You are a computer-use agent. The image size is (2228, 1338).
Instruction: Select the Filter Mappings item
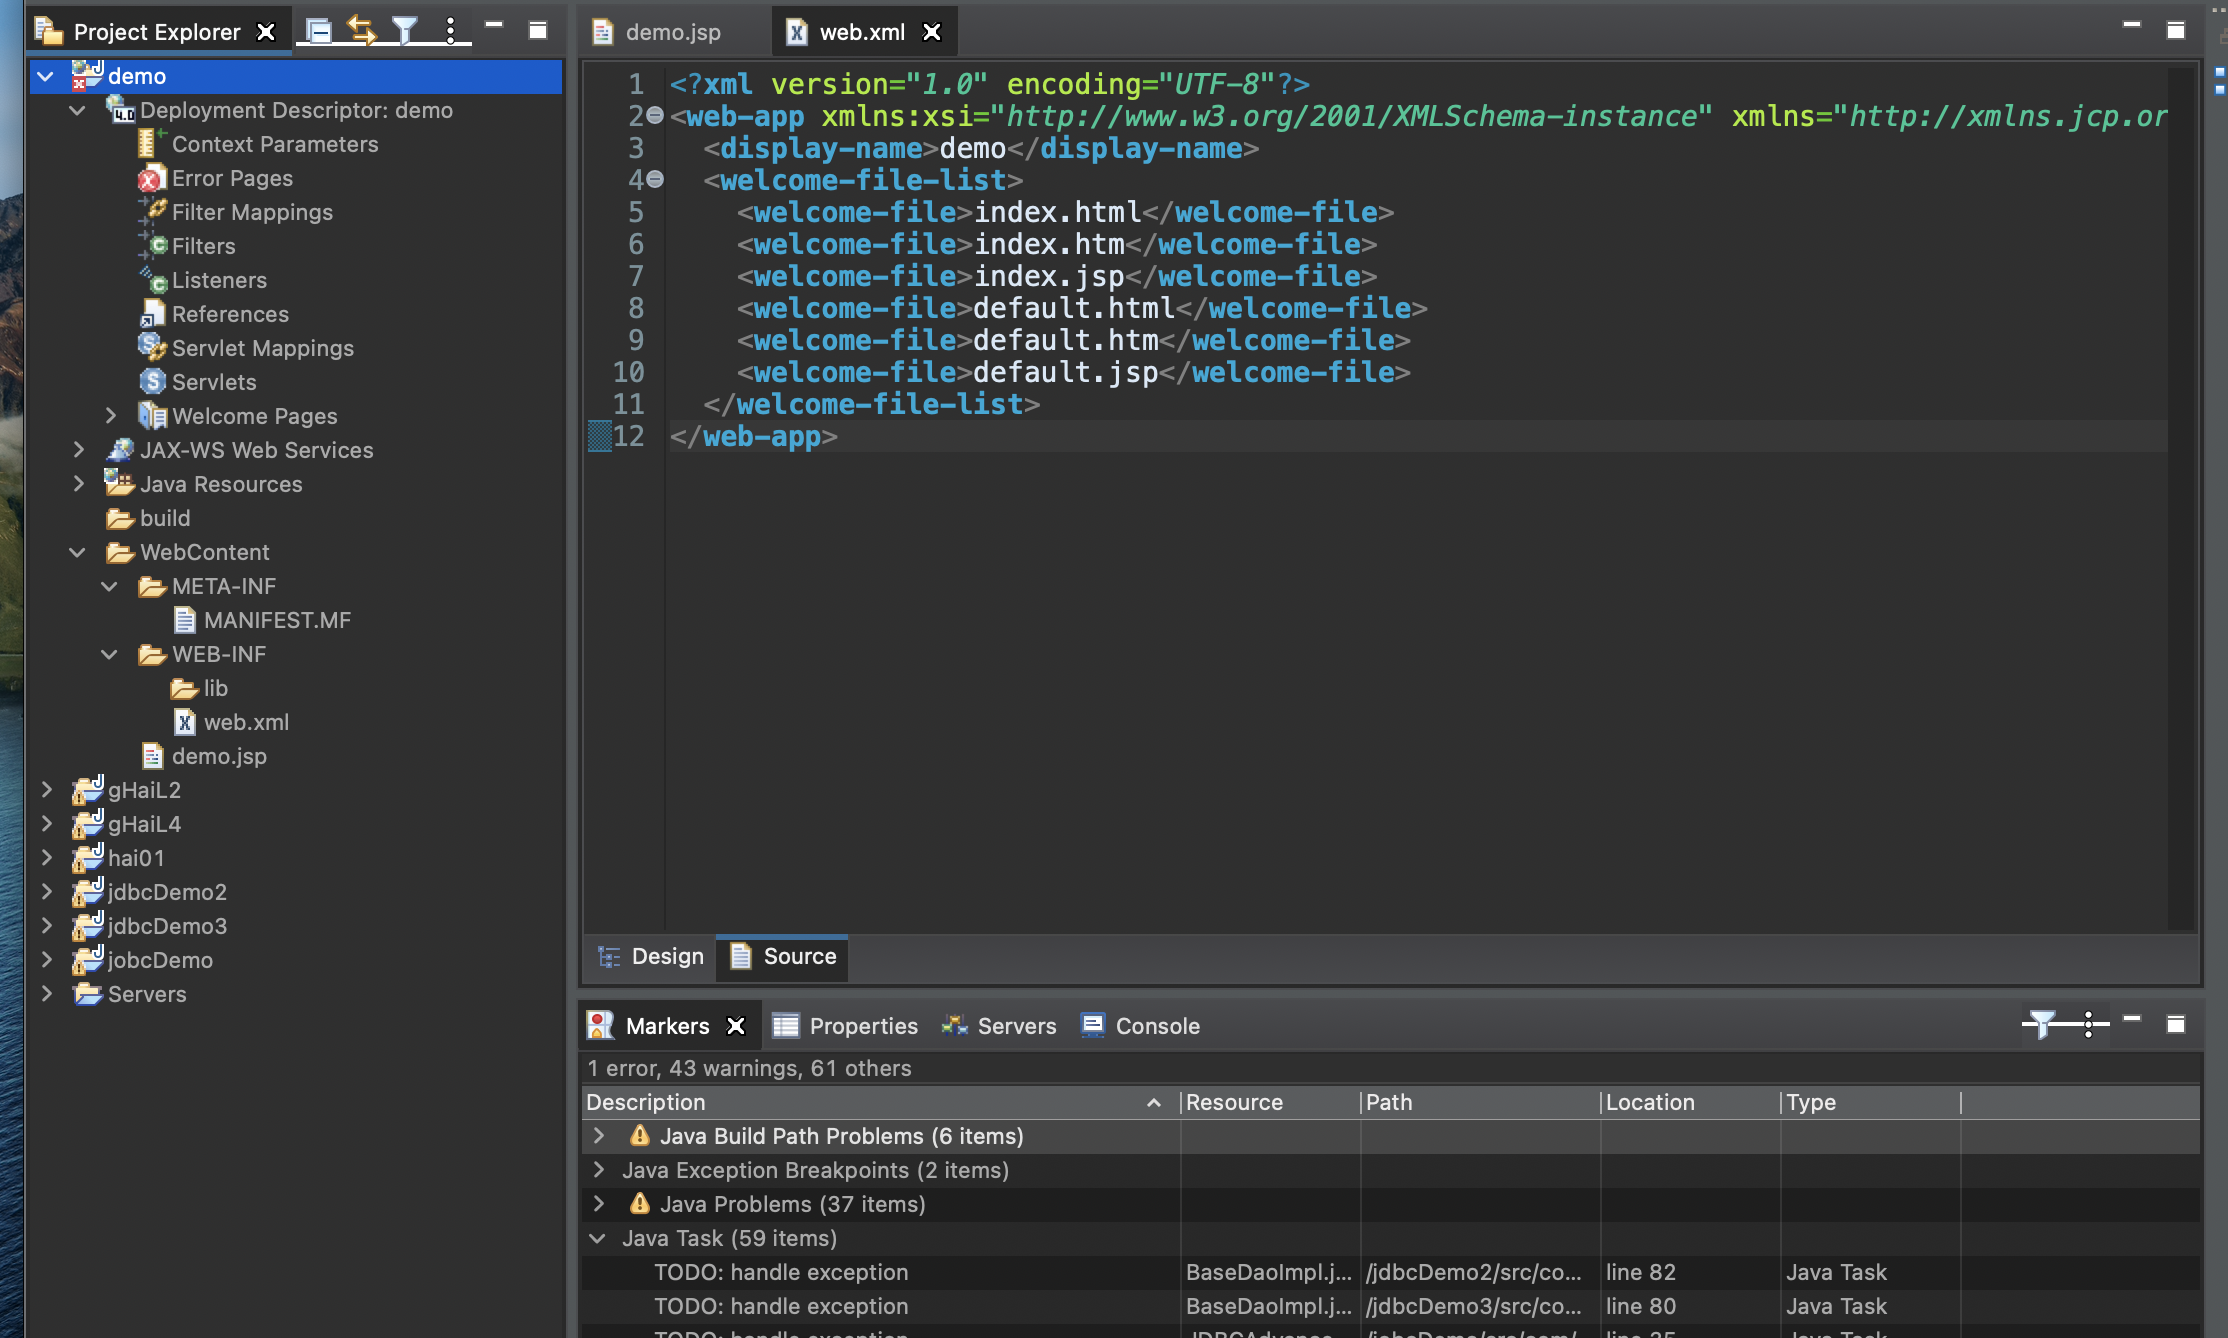[x=252, y=212]
